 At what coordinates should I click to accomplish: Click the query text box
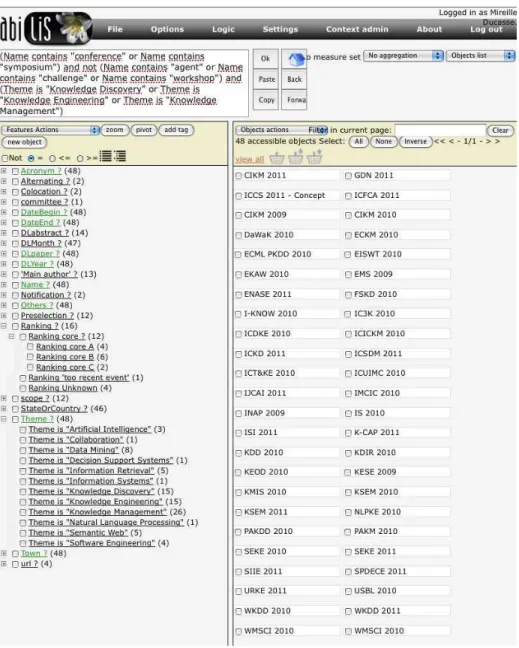tap(124, 83)
